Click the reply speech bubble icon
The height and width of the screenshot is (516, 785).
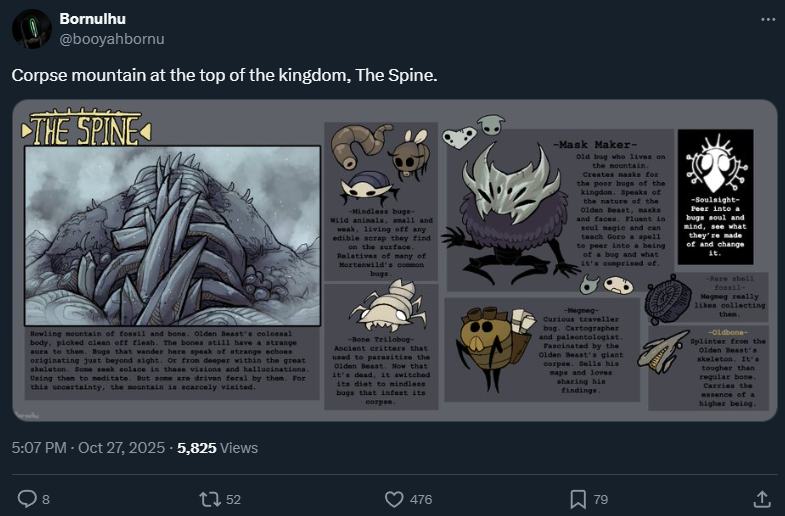pos(27,497)
